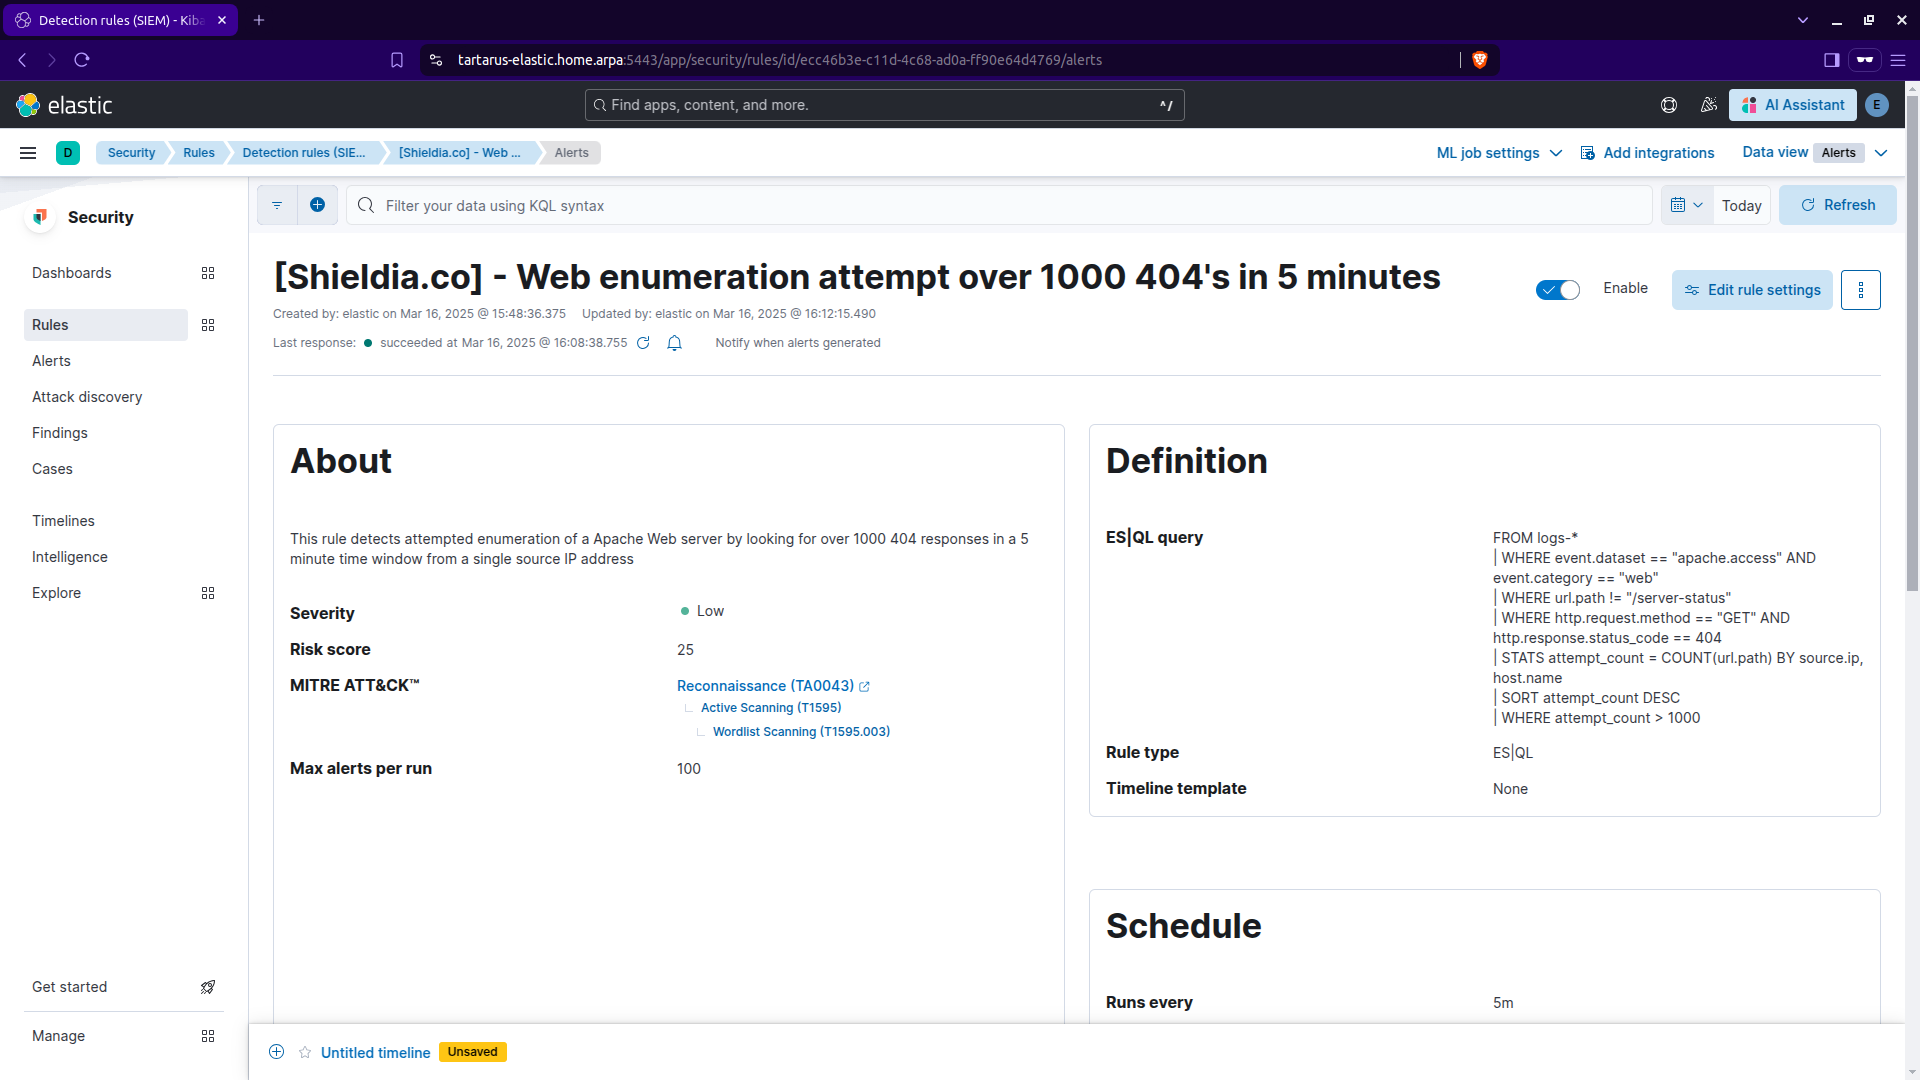Click the rule actions three-dots button
This screenshot has height=1080, width=1920.
click(x=1860, y=290)
